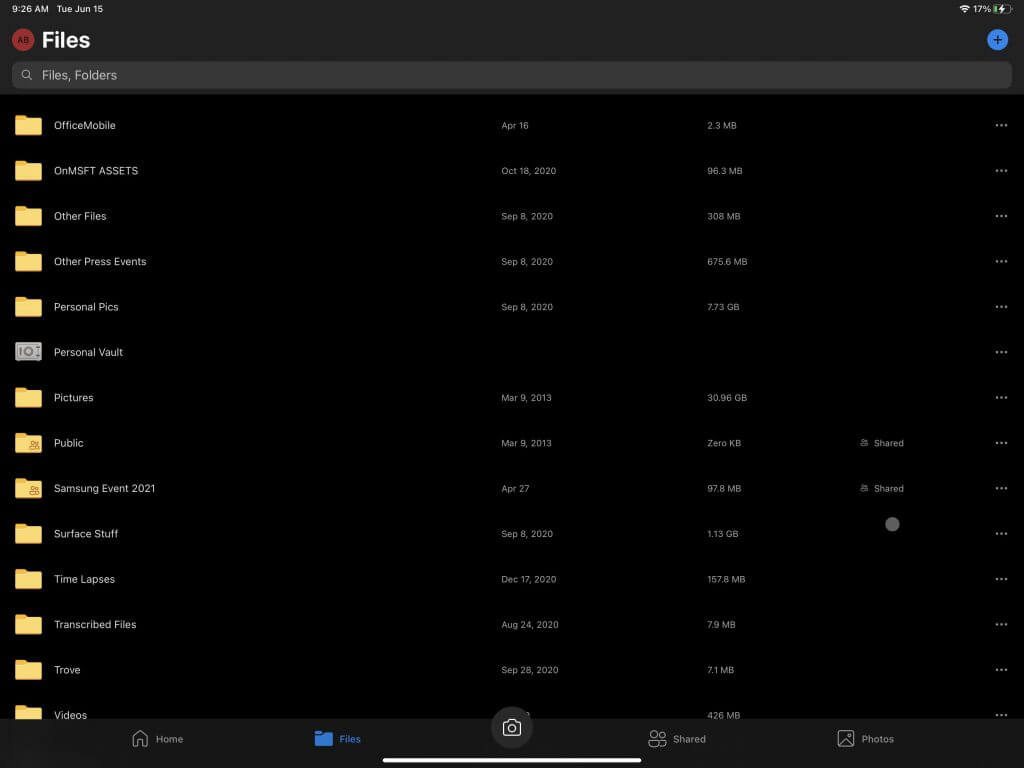Open the Samsung Event 2021 folder icon
The image size is (1024, 768).
pos(28,488)
